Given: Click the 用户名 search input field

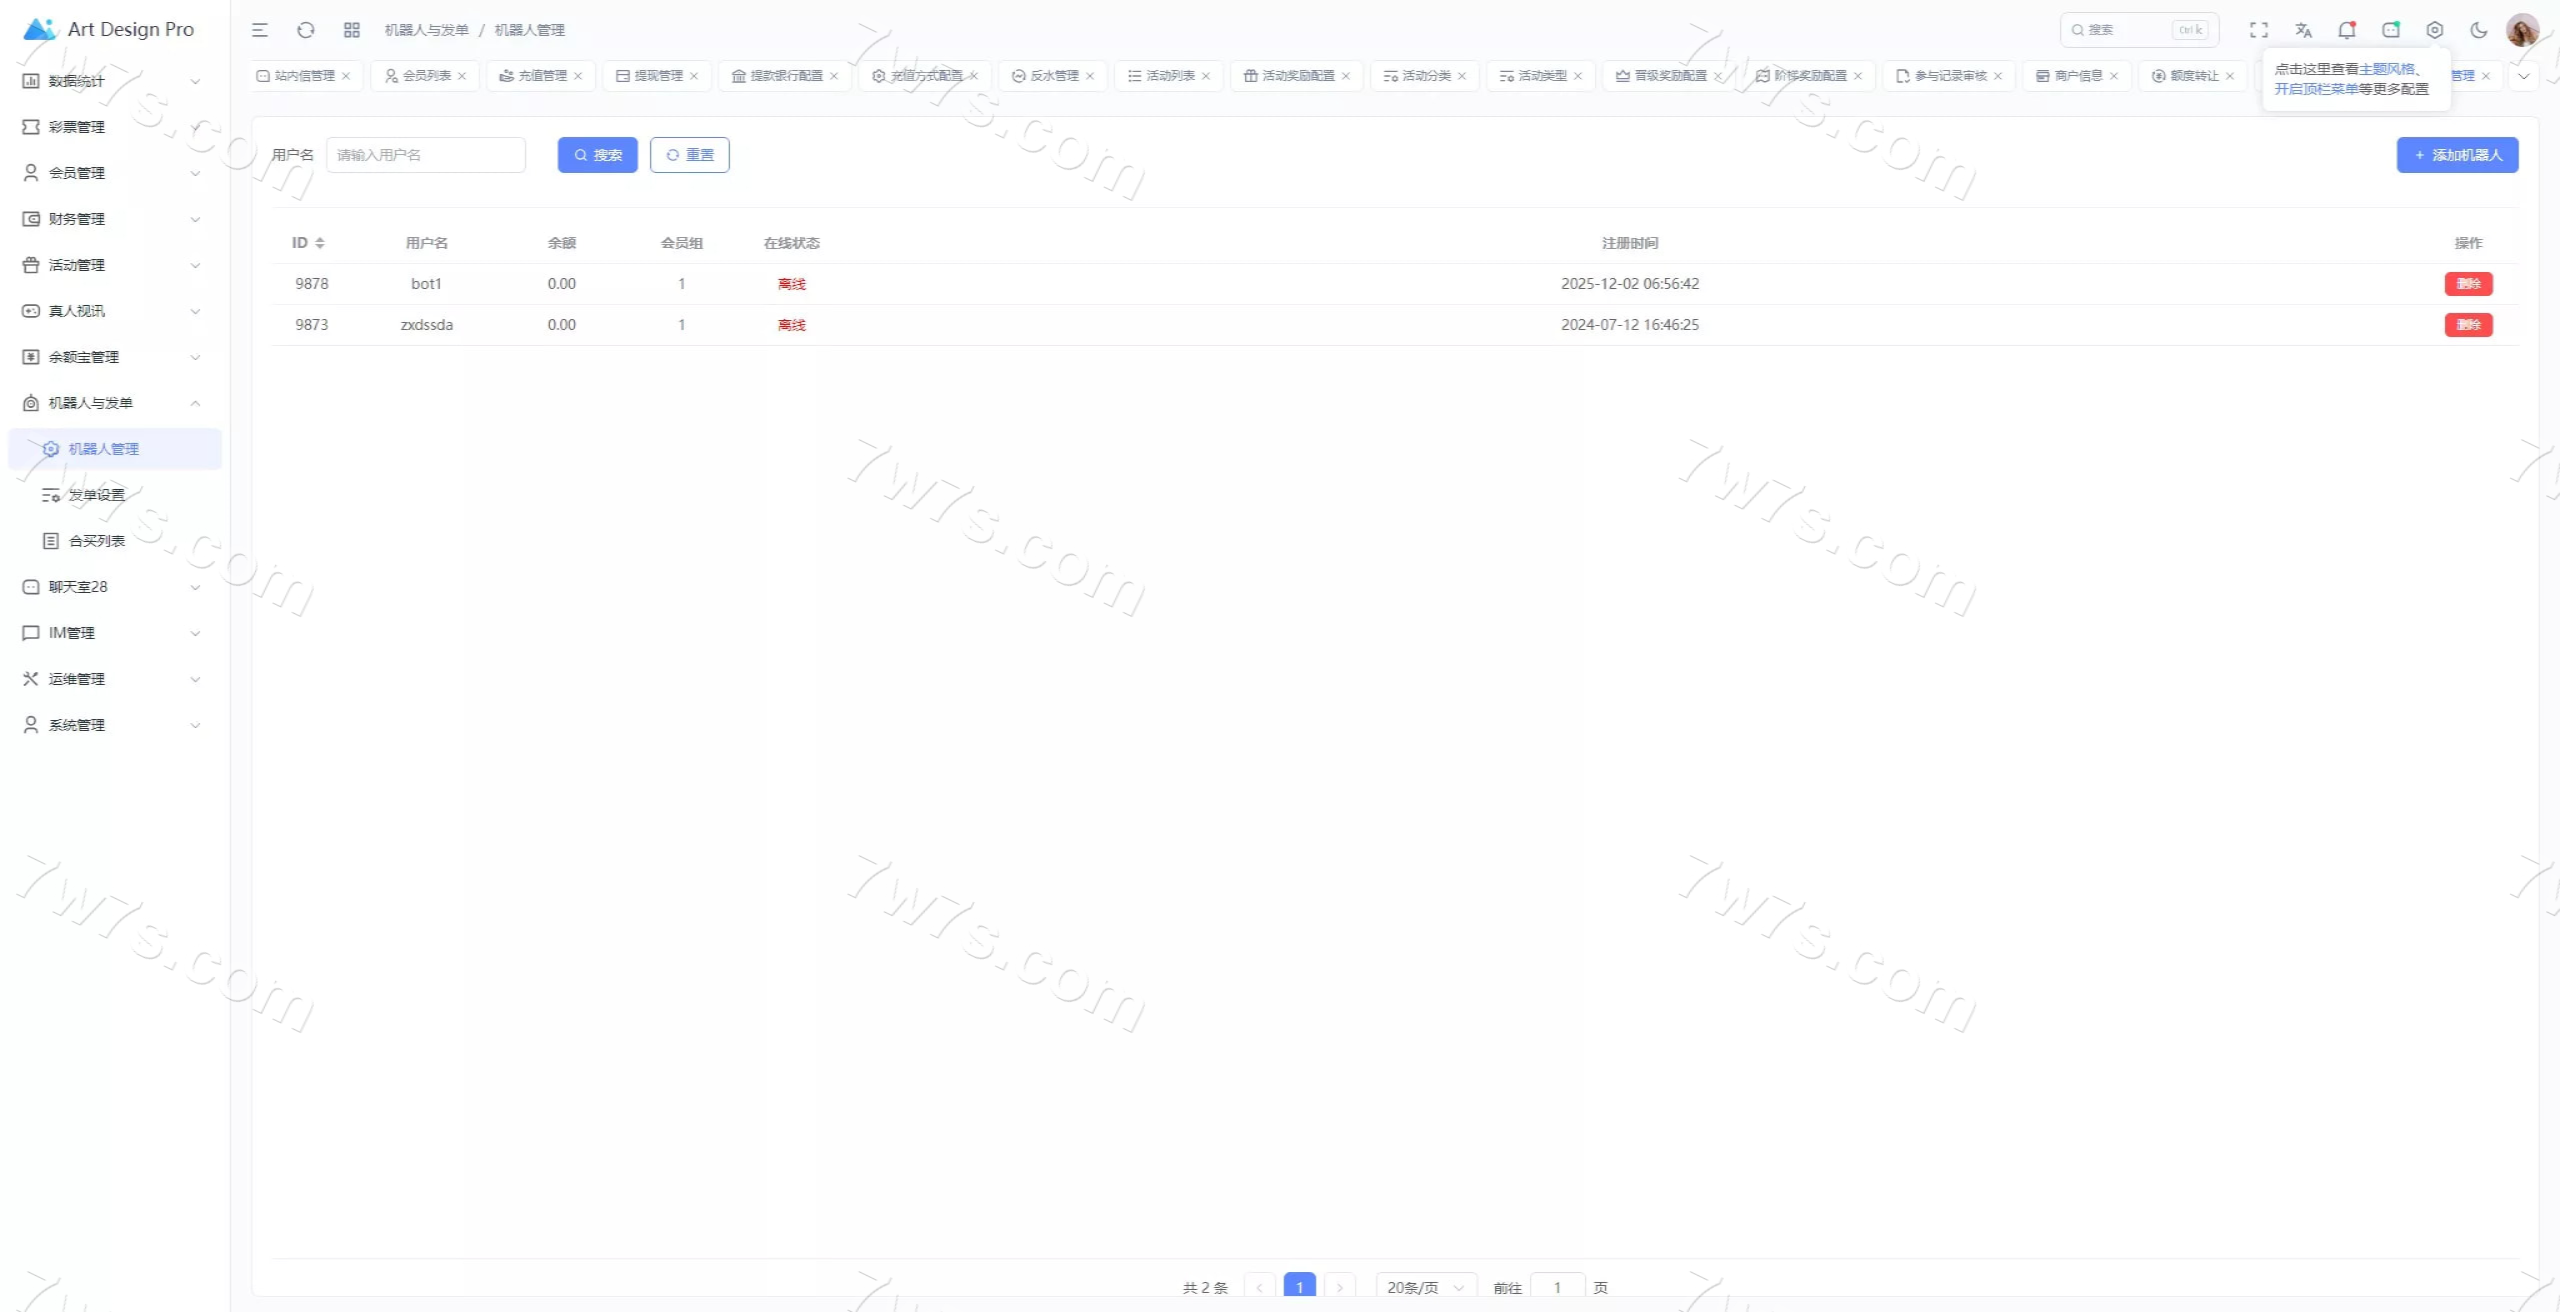Looking at the screenshot, I should [425, 155].
